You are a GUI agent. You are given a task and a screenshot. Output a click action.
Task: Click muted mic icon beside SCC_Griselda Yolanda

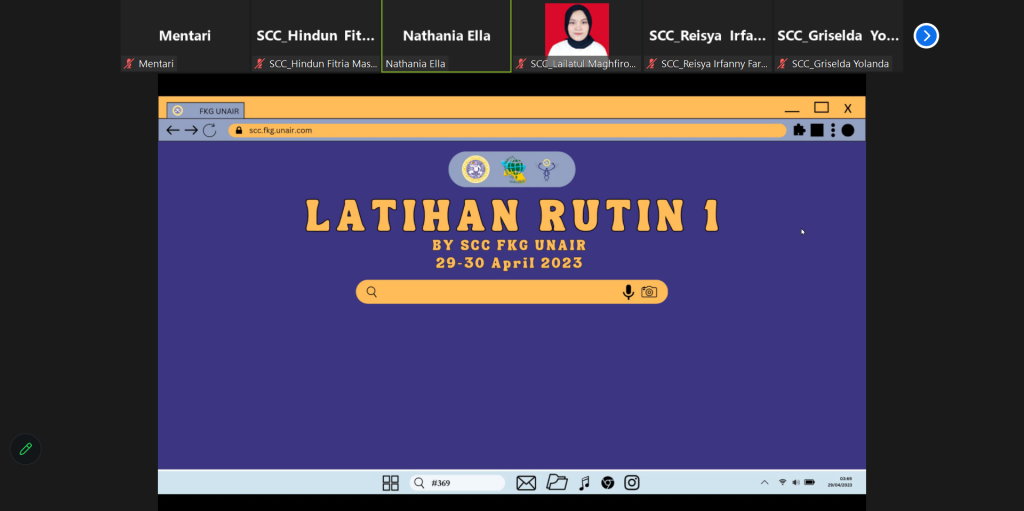[x=782, y=64]
